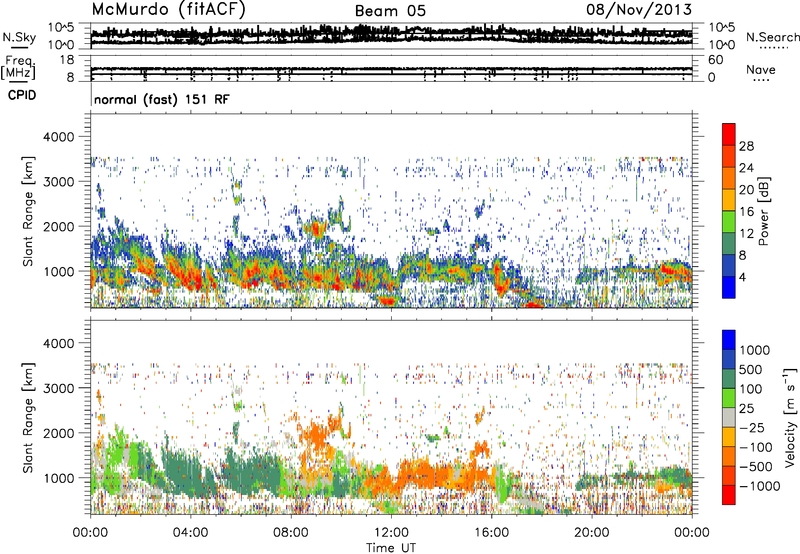Select the 'Beam 05' heading

(x=390, y=11)
